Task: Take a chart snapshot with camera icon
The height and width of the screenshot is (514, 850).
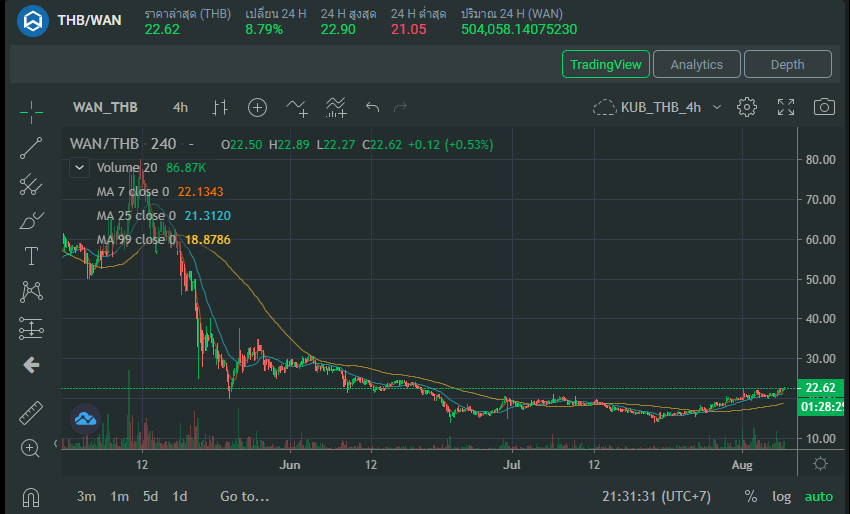Action: [x=824, y=107]
